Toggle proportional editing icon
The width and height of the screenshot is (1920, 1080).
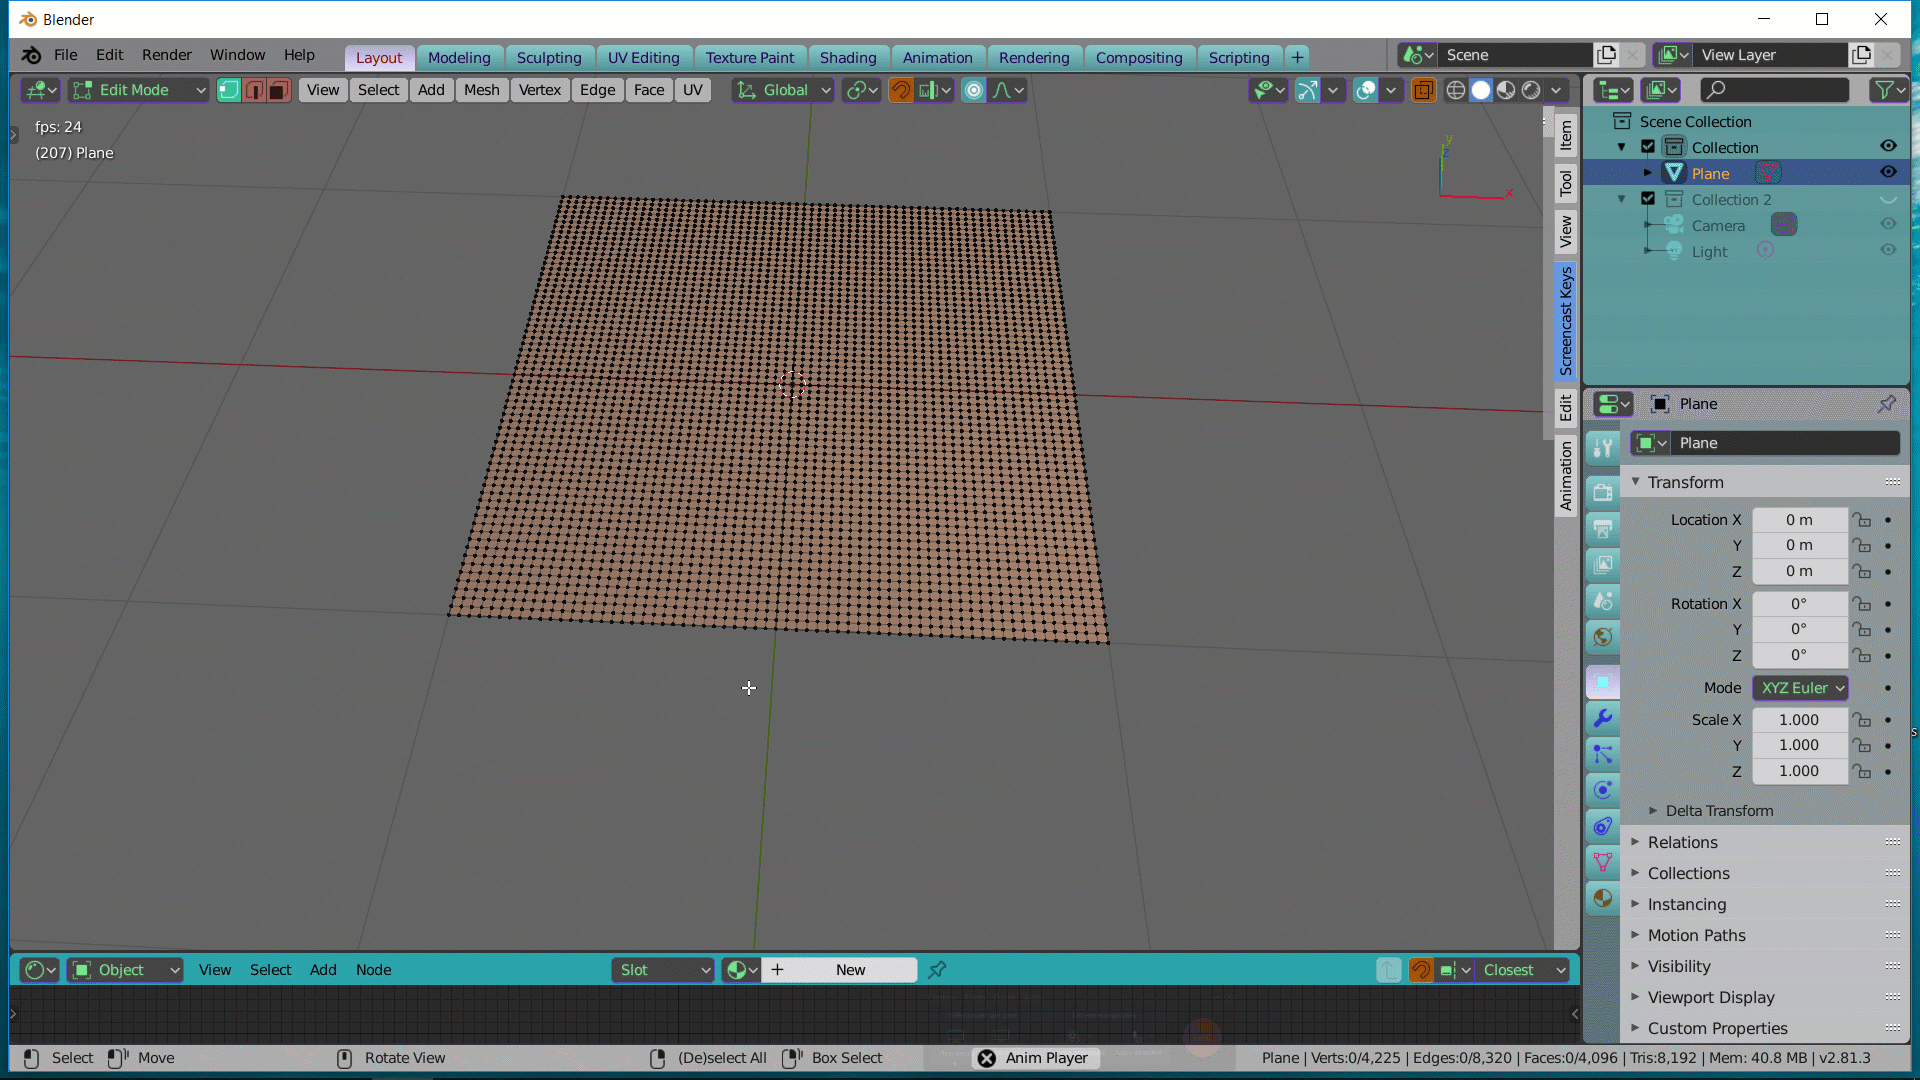[x=974, y=90]
